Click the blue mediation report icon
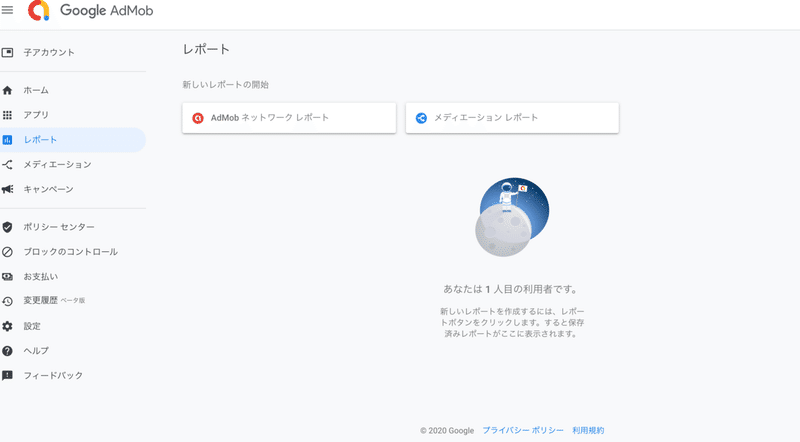 point(421,118)
